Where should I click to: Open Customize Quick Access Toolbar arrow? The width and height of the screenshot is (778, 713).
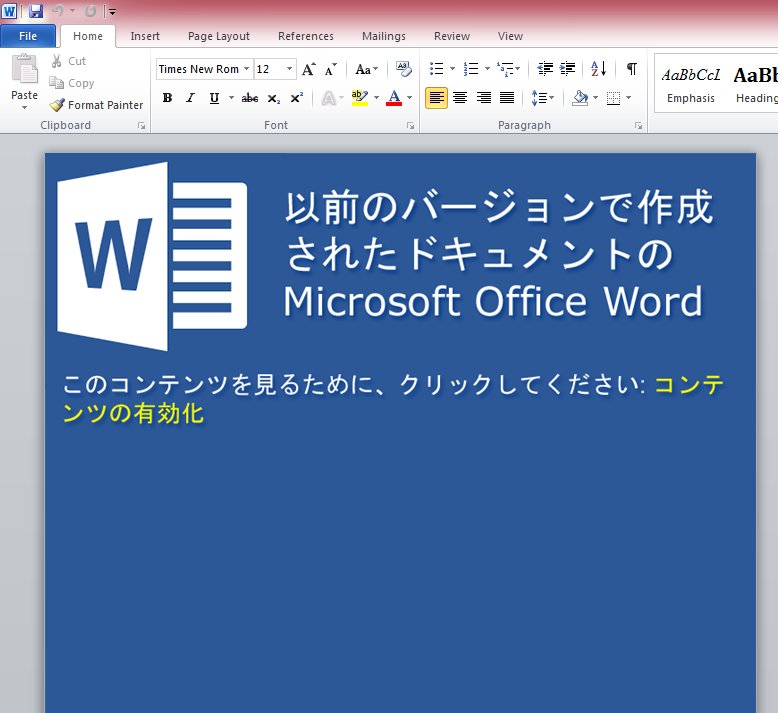[112, 11]
